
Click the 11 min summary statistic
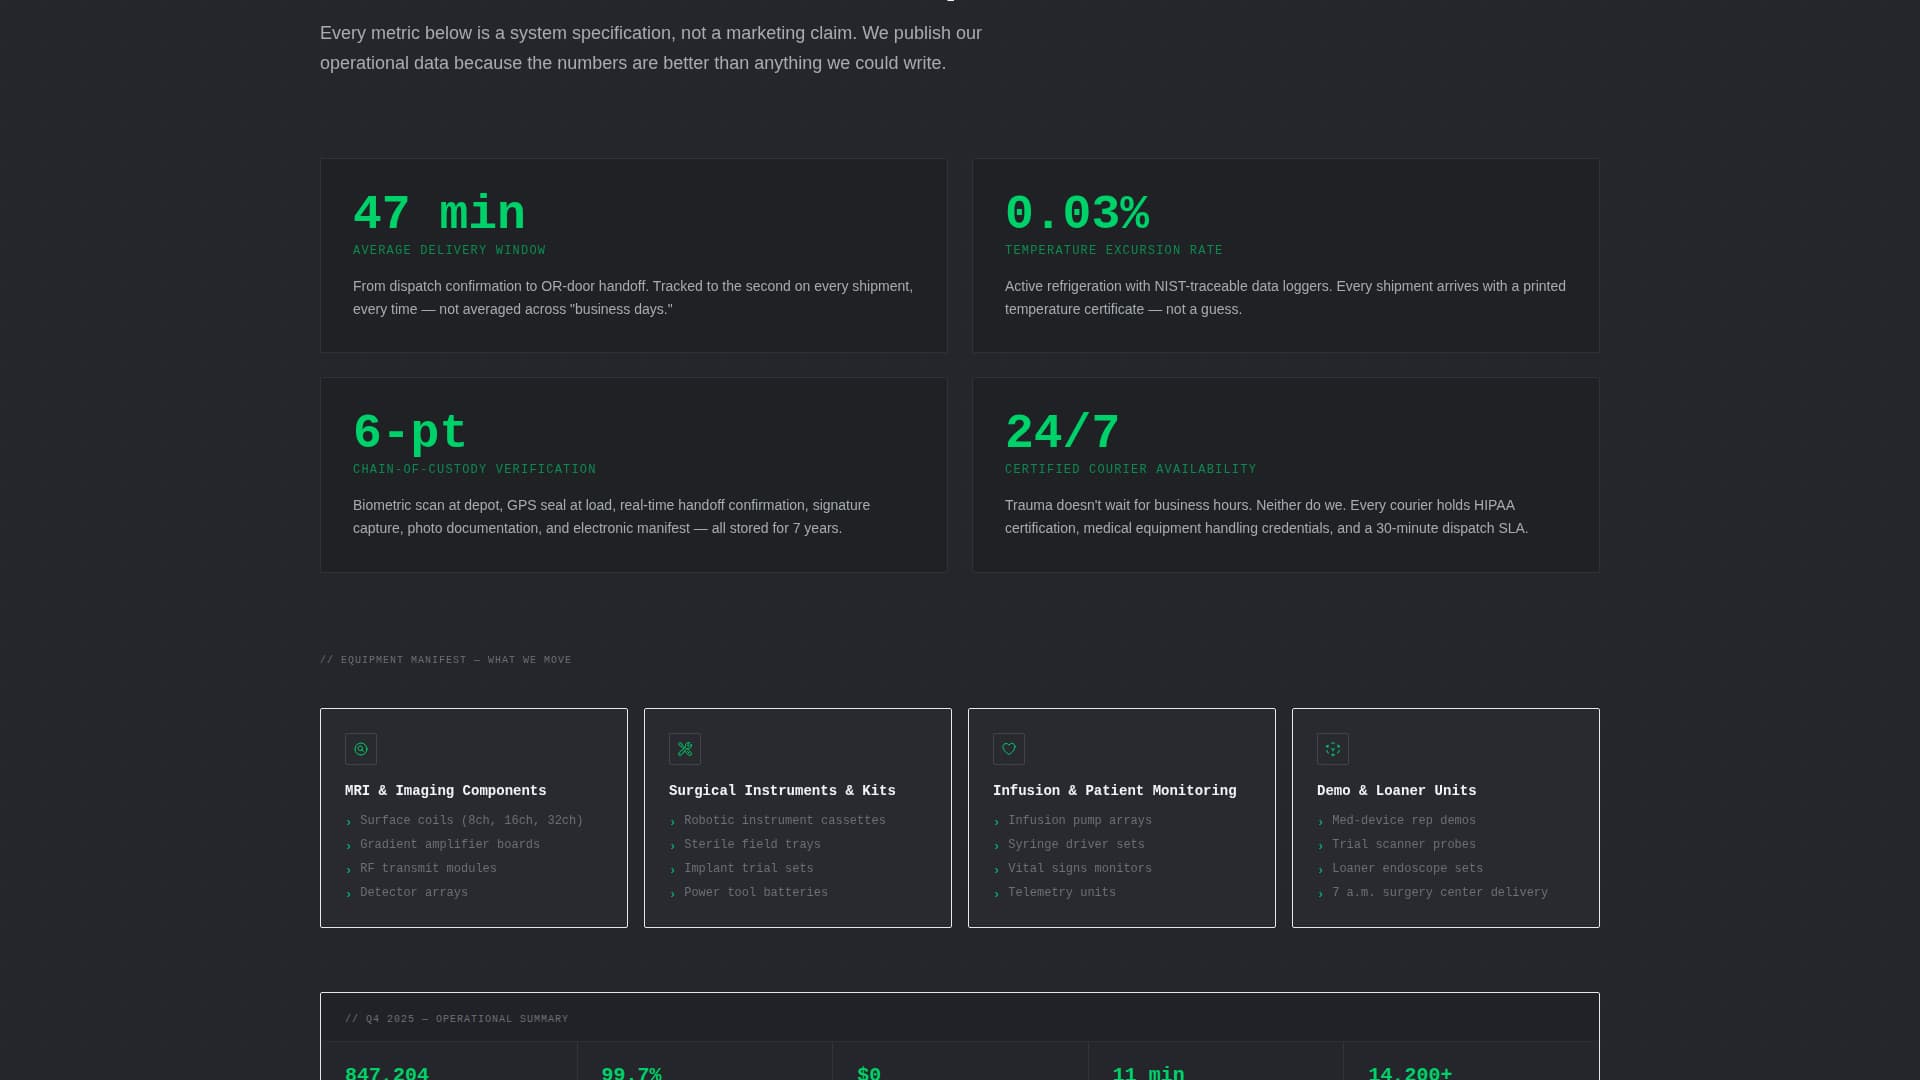coord(1148,1073)
